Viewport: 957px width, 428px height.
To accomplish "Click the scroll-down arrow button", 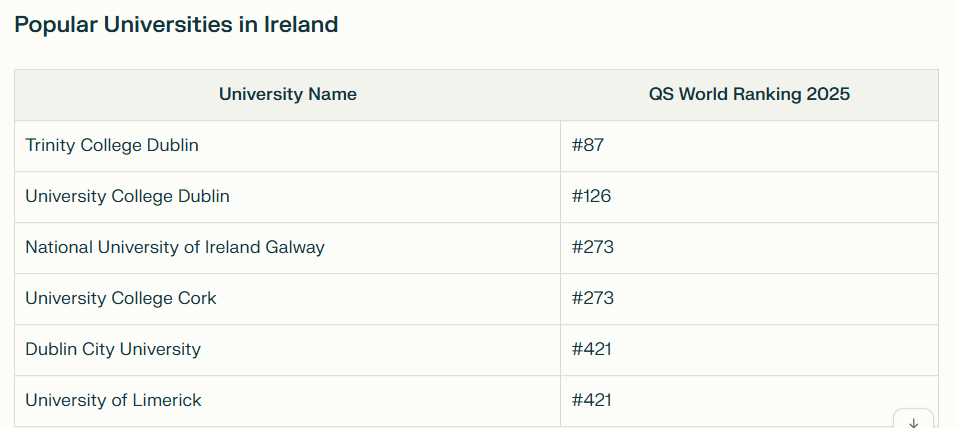I will [x=913, y=419].
